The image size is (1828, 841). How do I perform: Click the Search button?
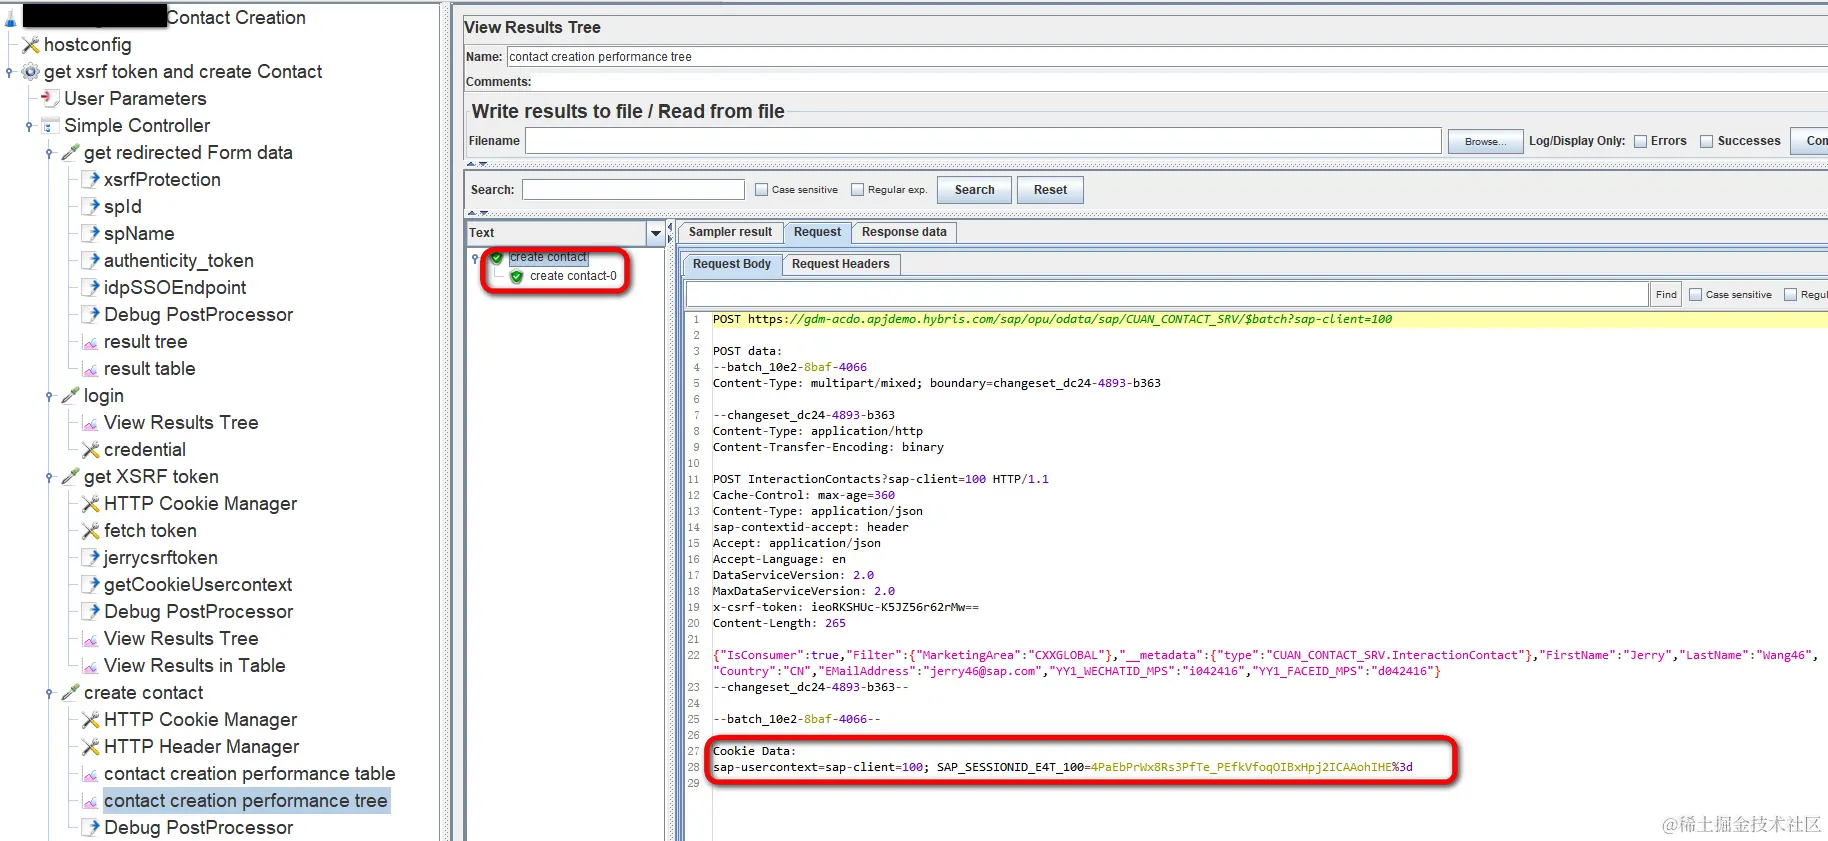974,190
